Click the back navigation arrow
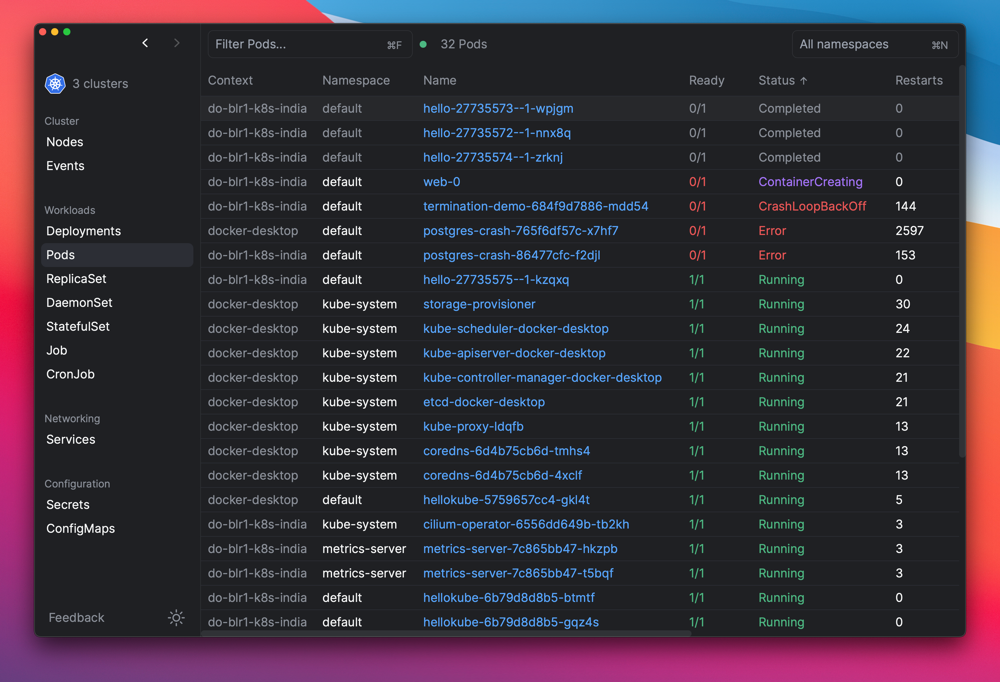The image size is (1000, 682). point(145,43)
